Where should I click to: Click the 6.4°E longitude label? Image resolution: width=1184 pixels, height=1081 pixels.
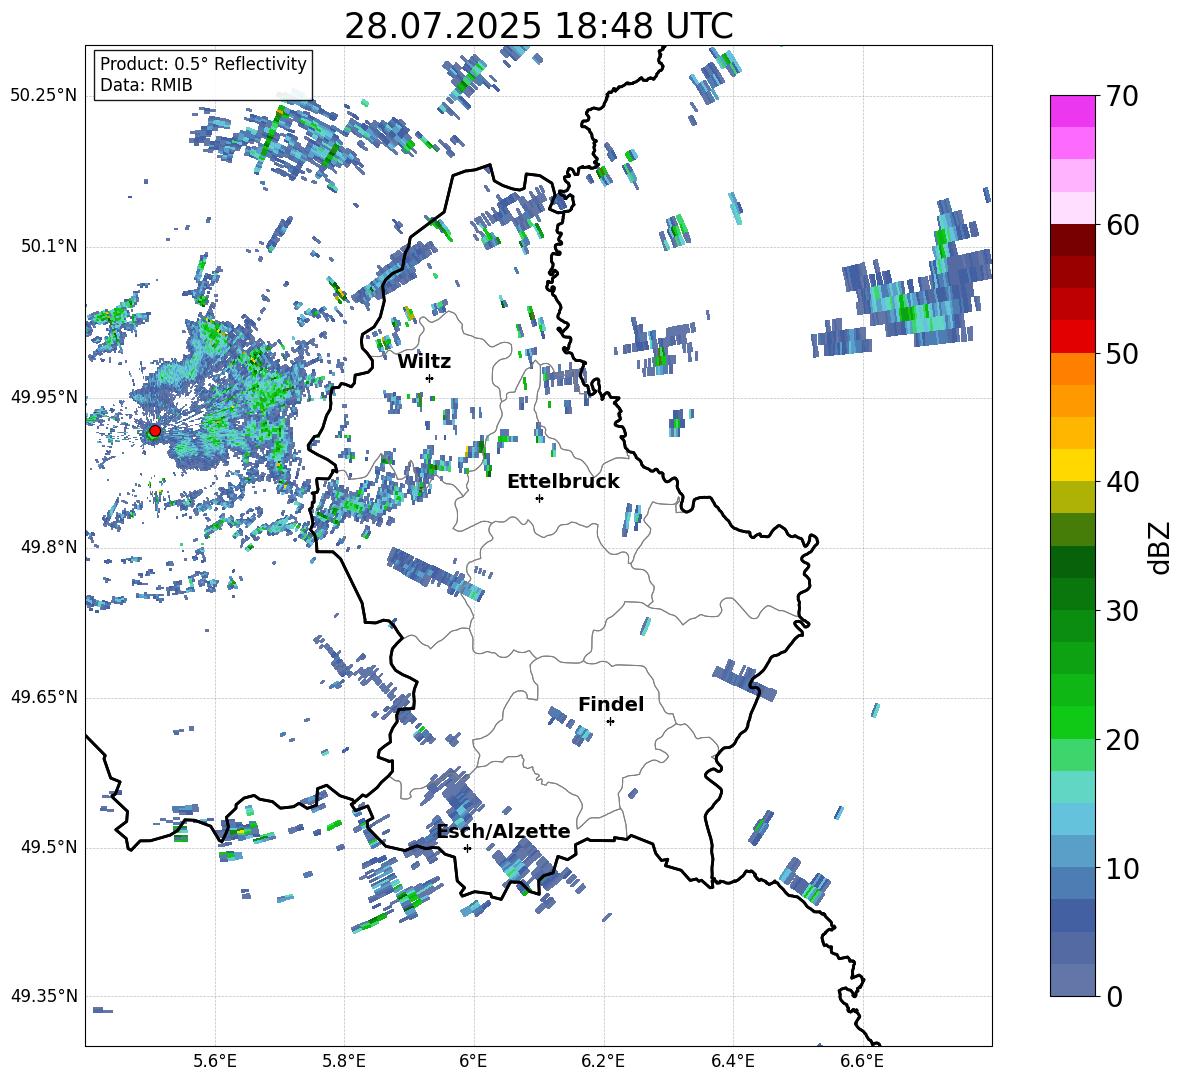[733, 1061]
